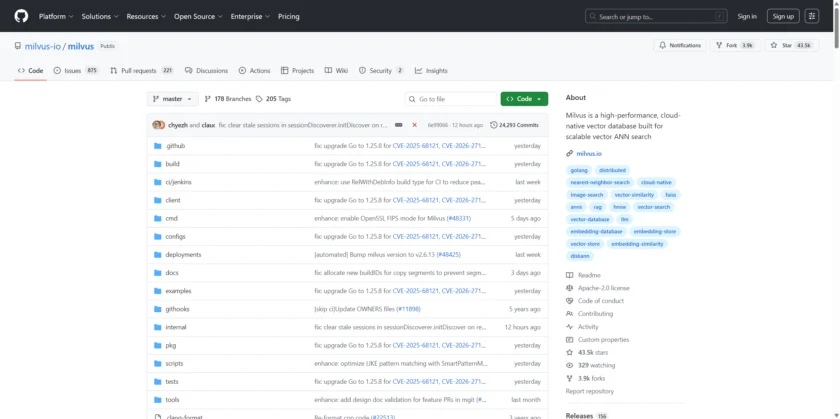Screen dimensions: 840x419
Task: Click the client folder icon
Action: click(158, 200)
